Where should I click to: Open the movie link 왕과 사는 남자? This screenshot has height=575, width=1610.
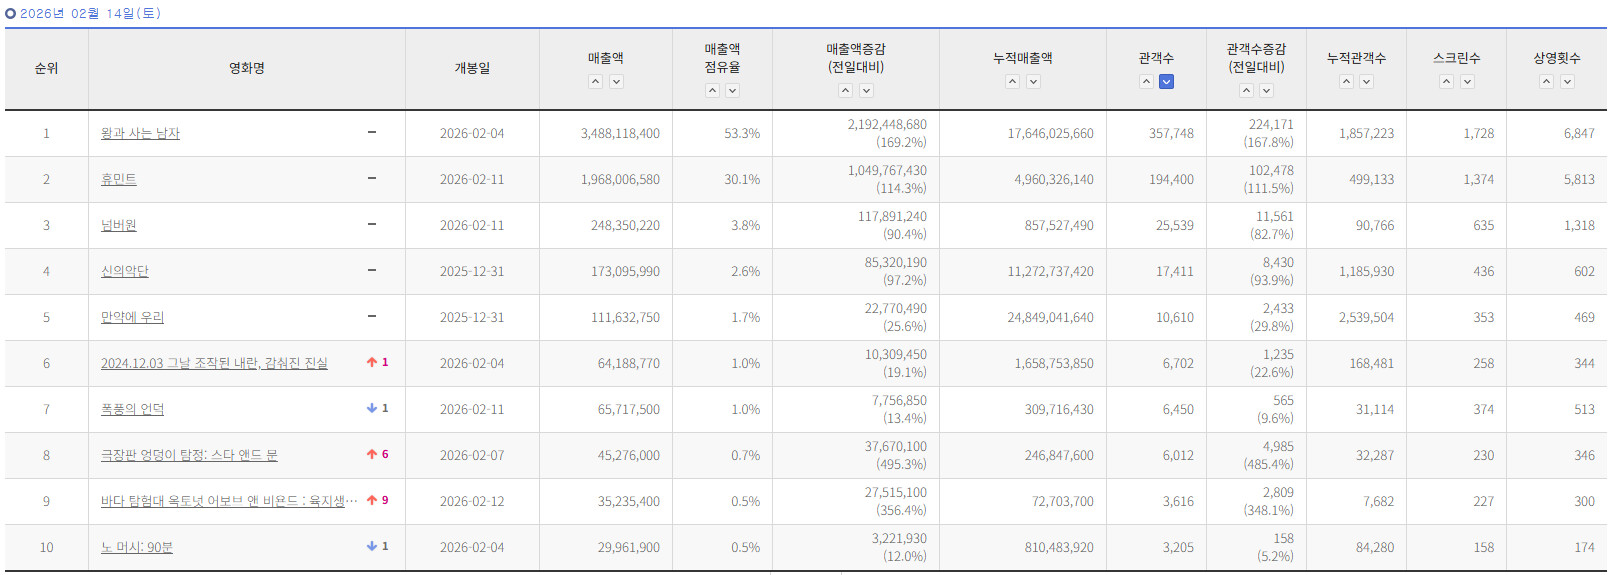click(140, 133)
